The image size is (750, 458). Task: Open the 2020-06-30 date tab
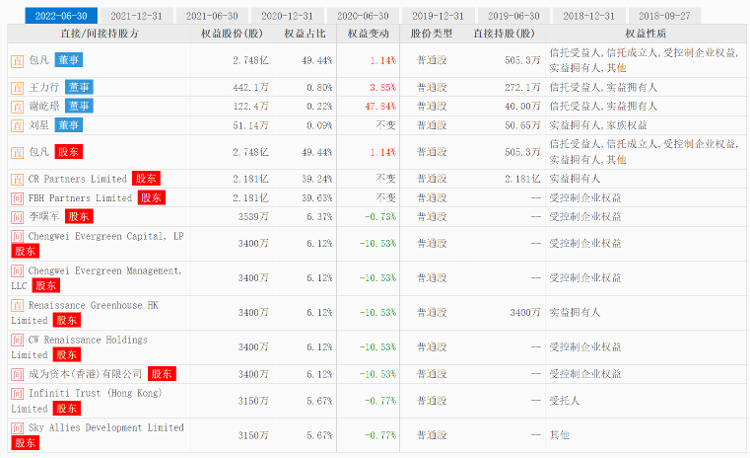pos(363,16)
